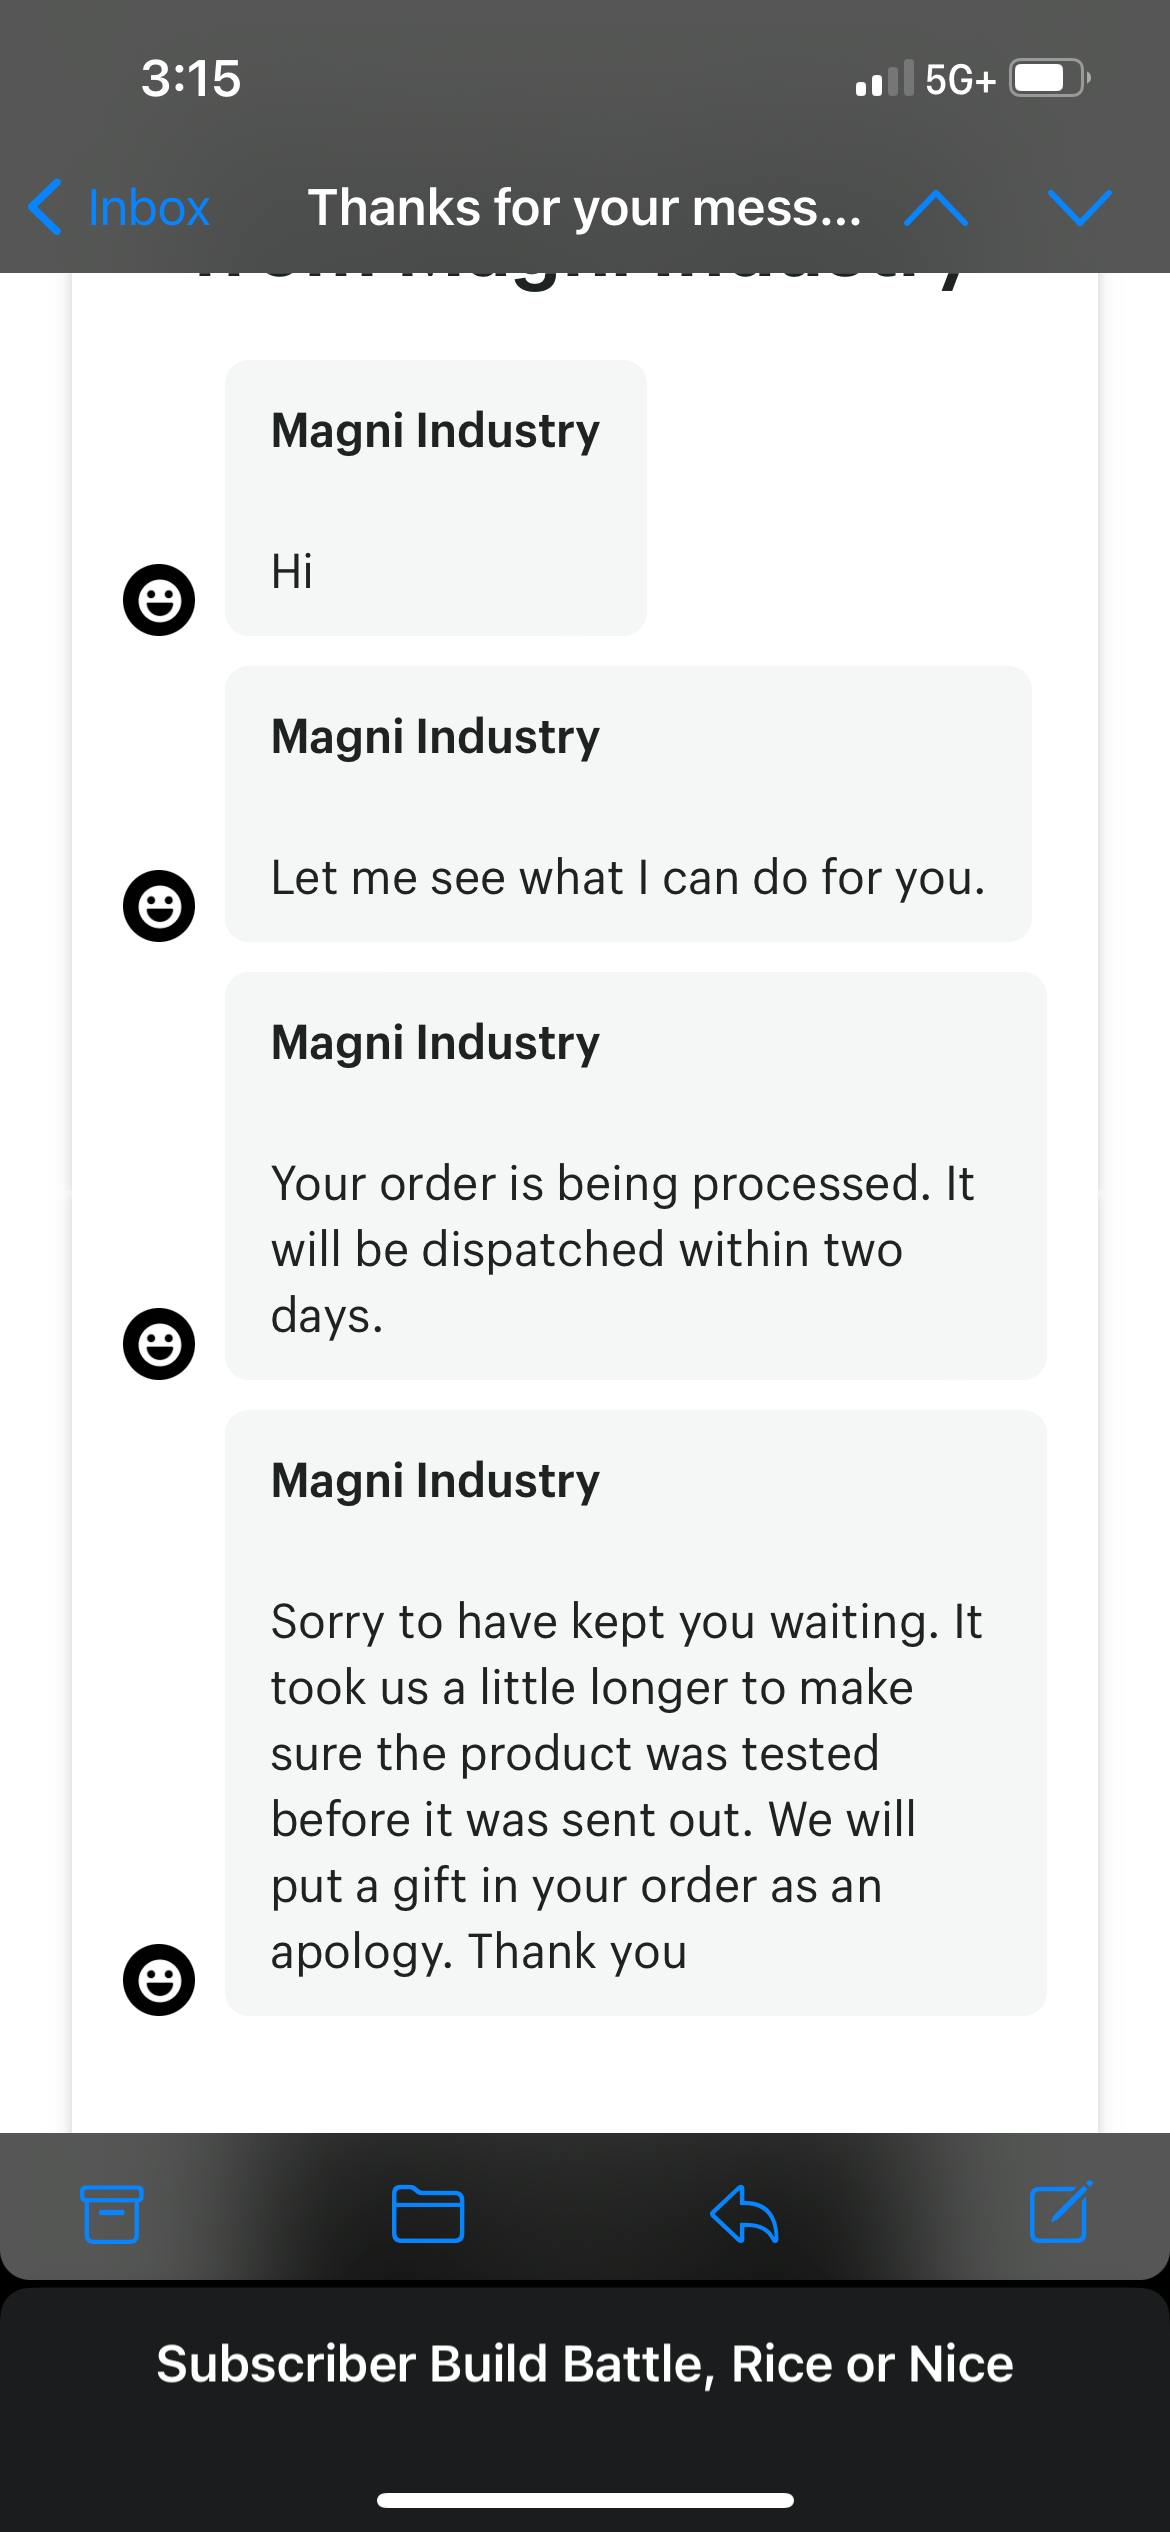Go back to Inbox
Image resolution: width=1170 pixels, height=2532 pixels.
(x=148, y=208)
